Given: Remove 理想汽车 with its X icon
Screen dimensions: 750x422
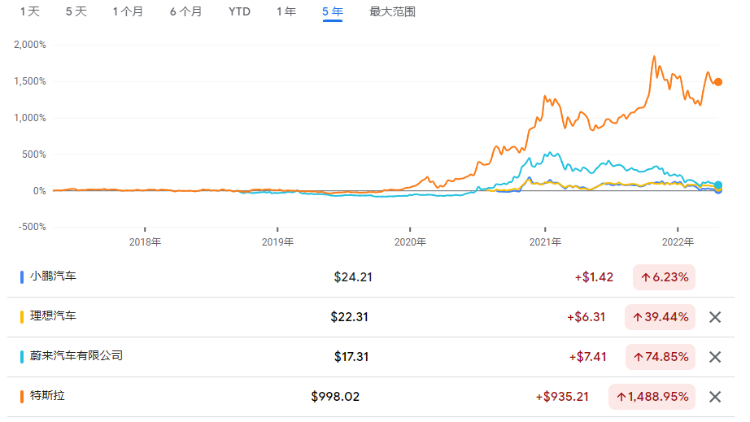Looking at the screenshot, I should click(x=715, y=317).
